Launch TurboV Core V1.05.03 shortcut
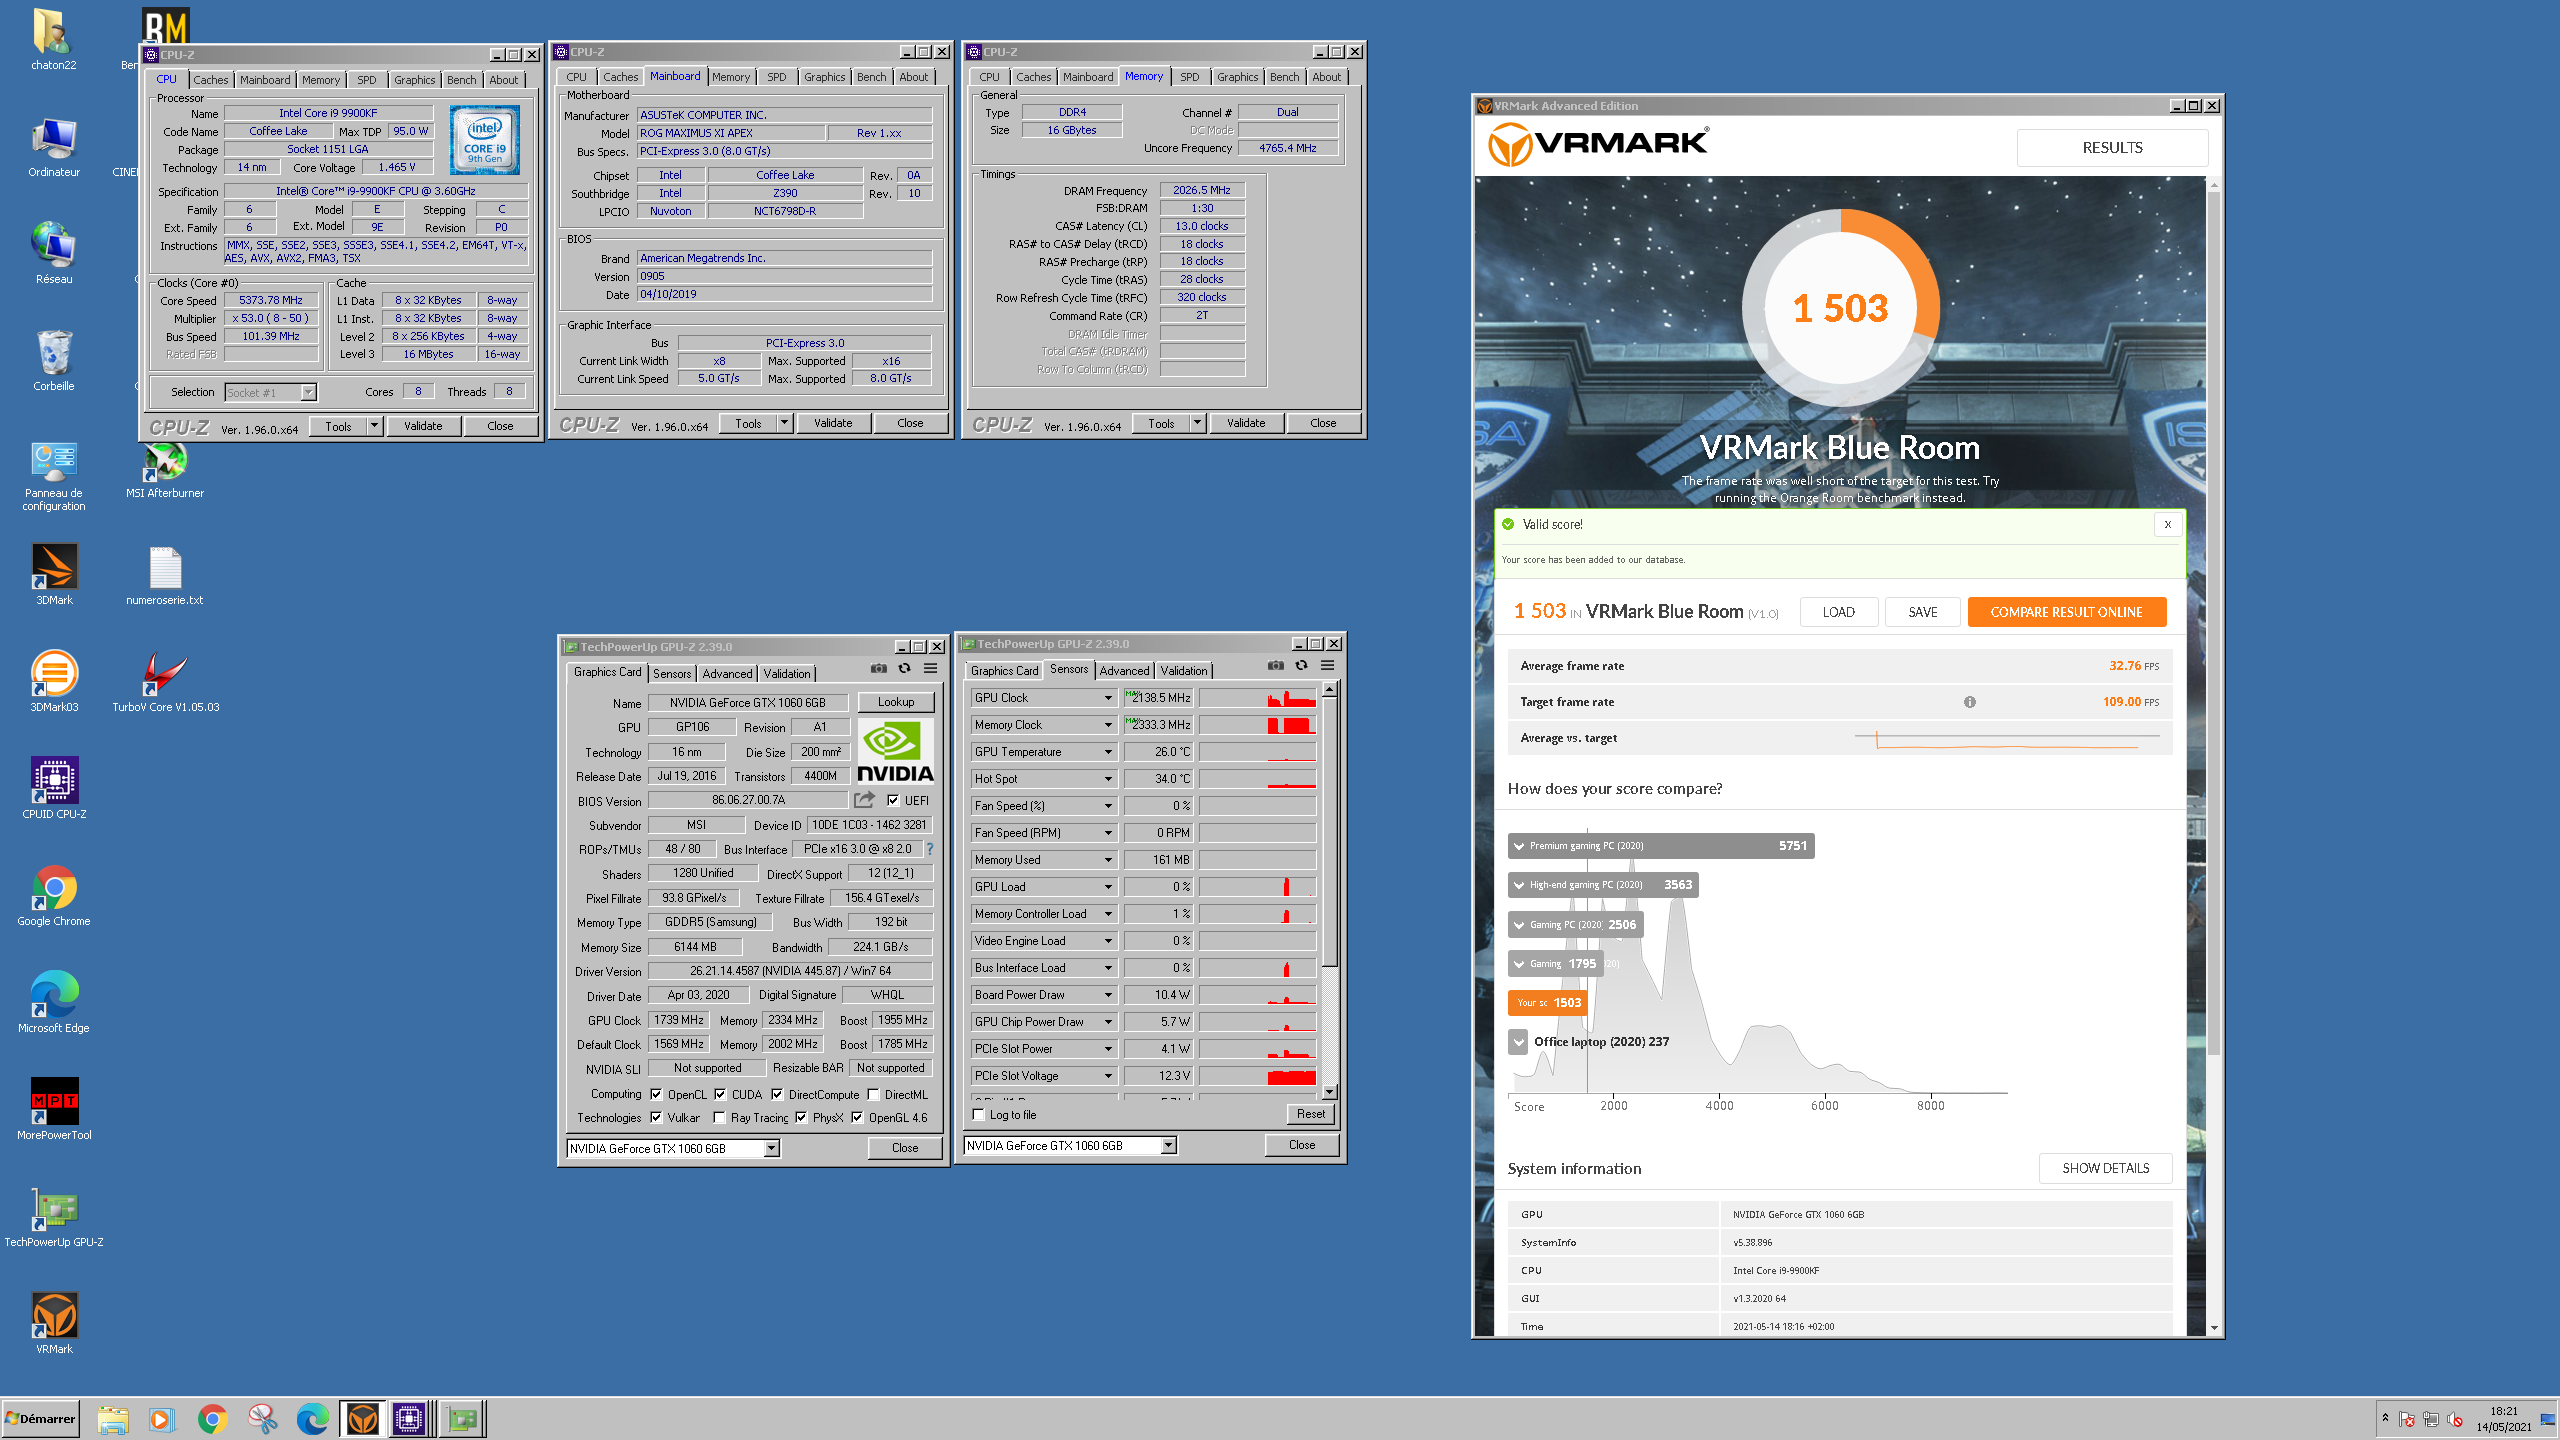This screenshot has height=1440, width=2560. 165,682
